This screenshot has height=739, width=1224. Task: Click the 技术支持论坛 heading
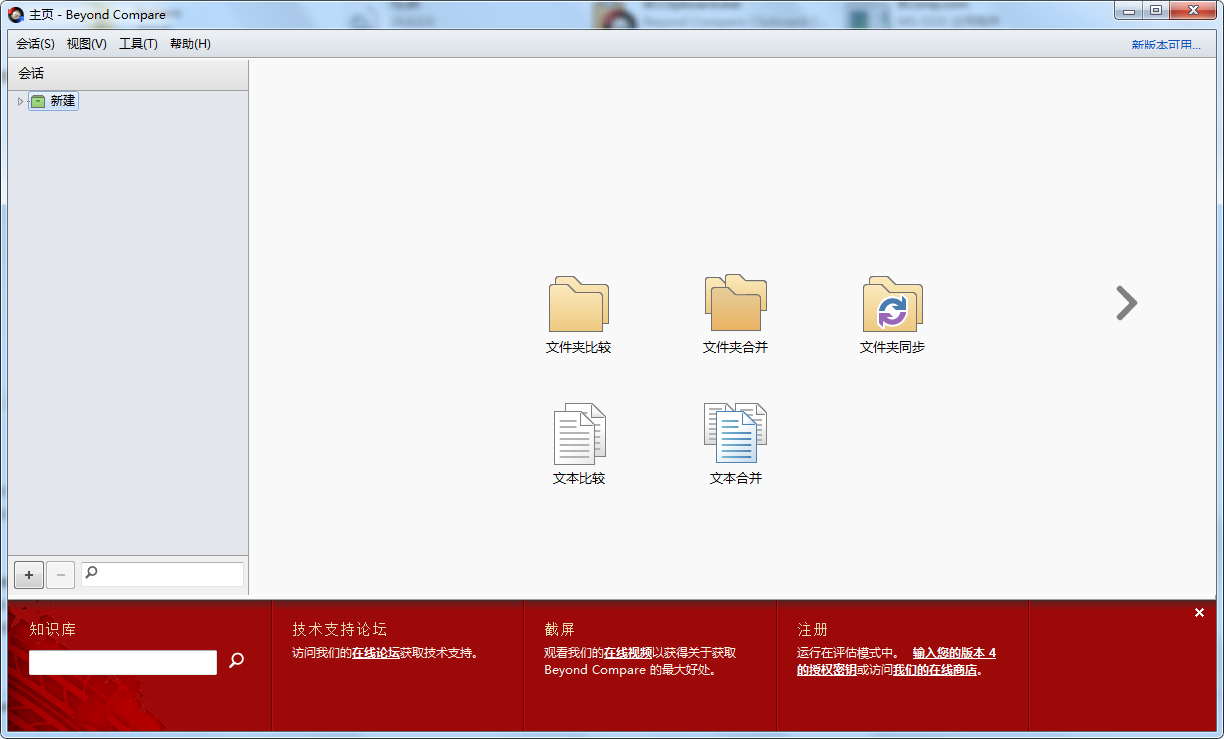(340, 630)
